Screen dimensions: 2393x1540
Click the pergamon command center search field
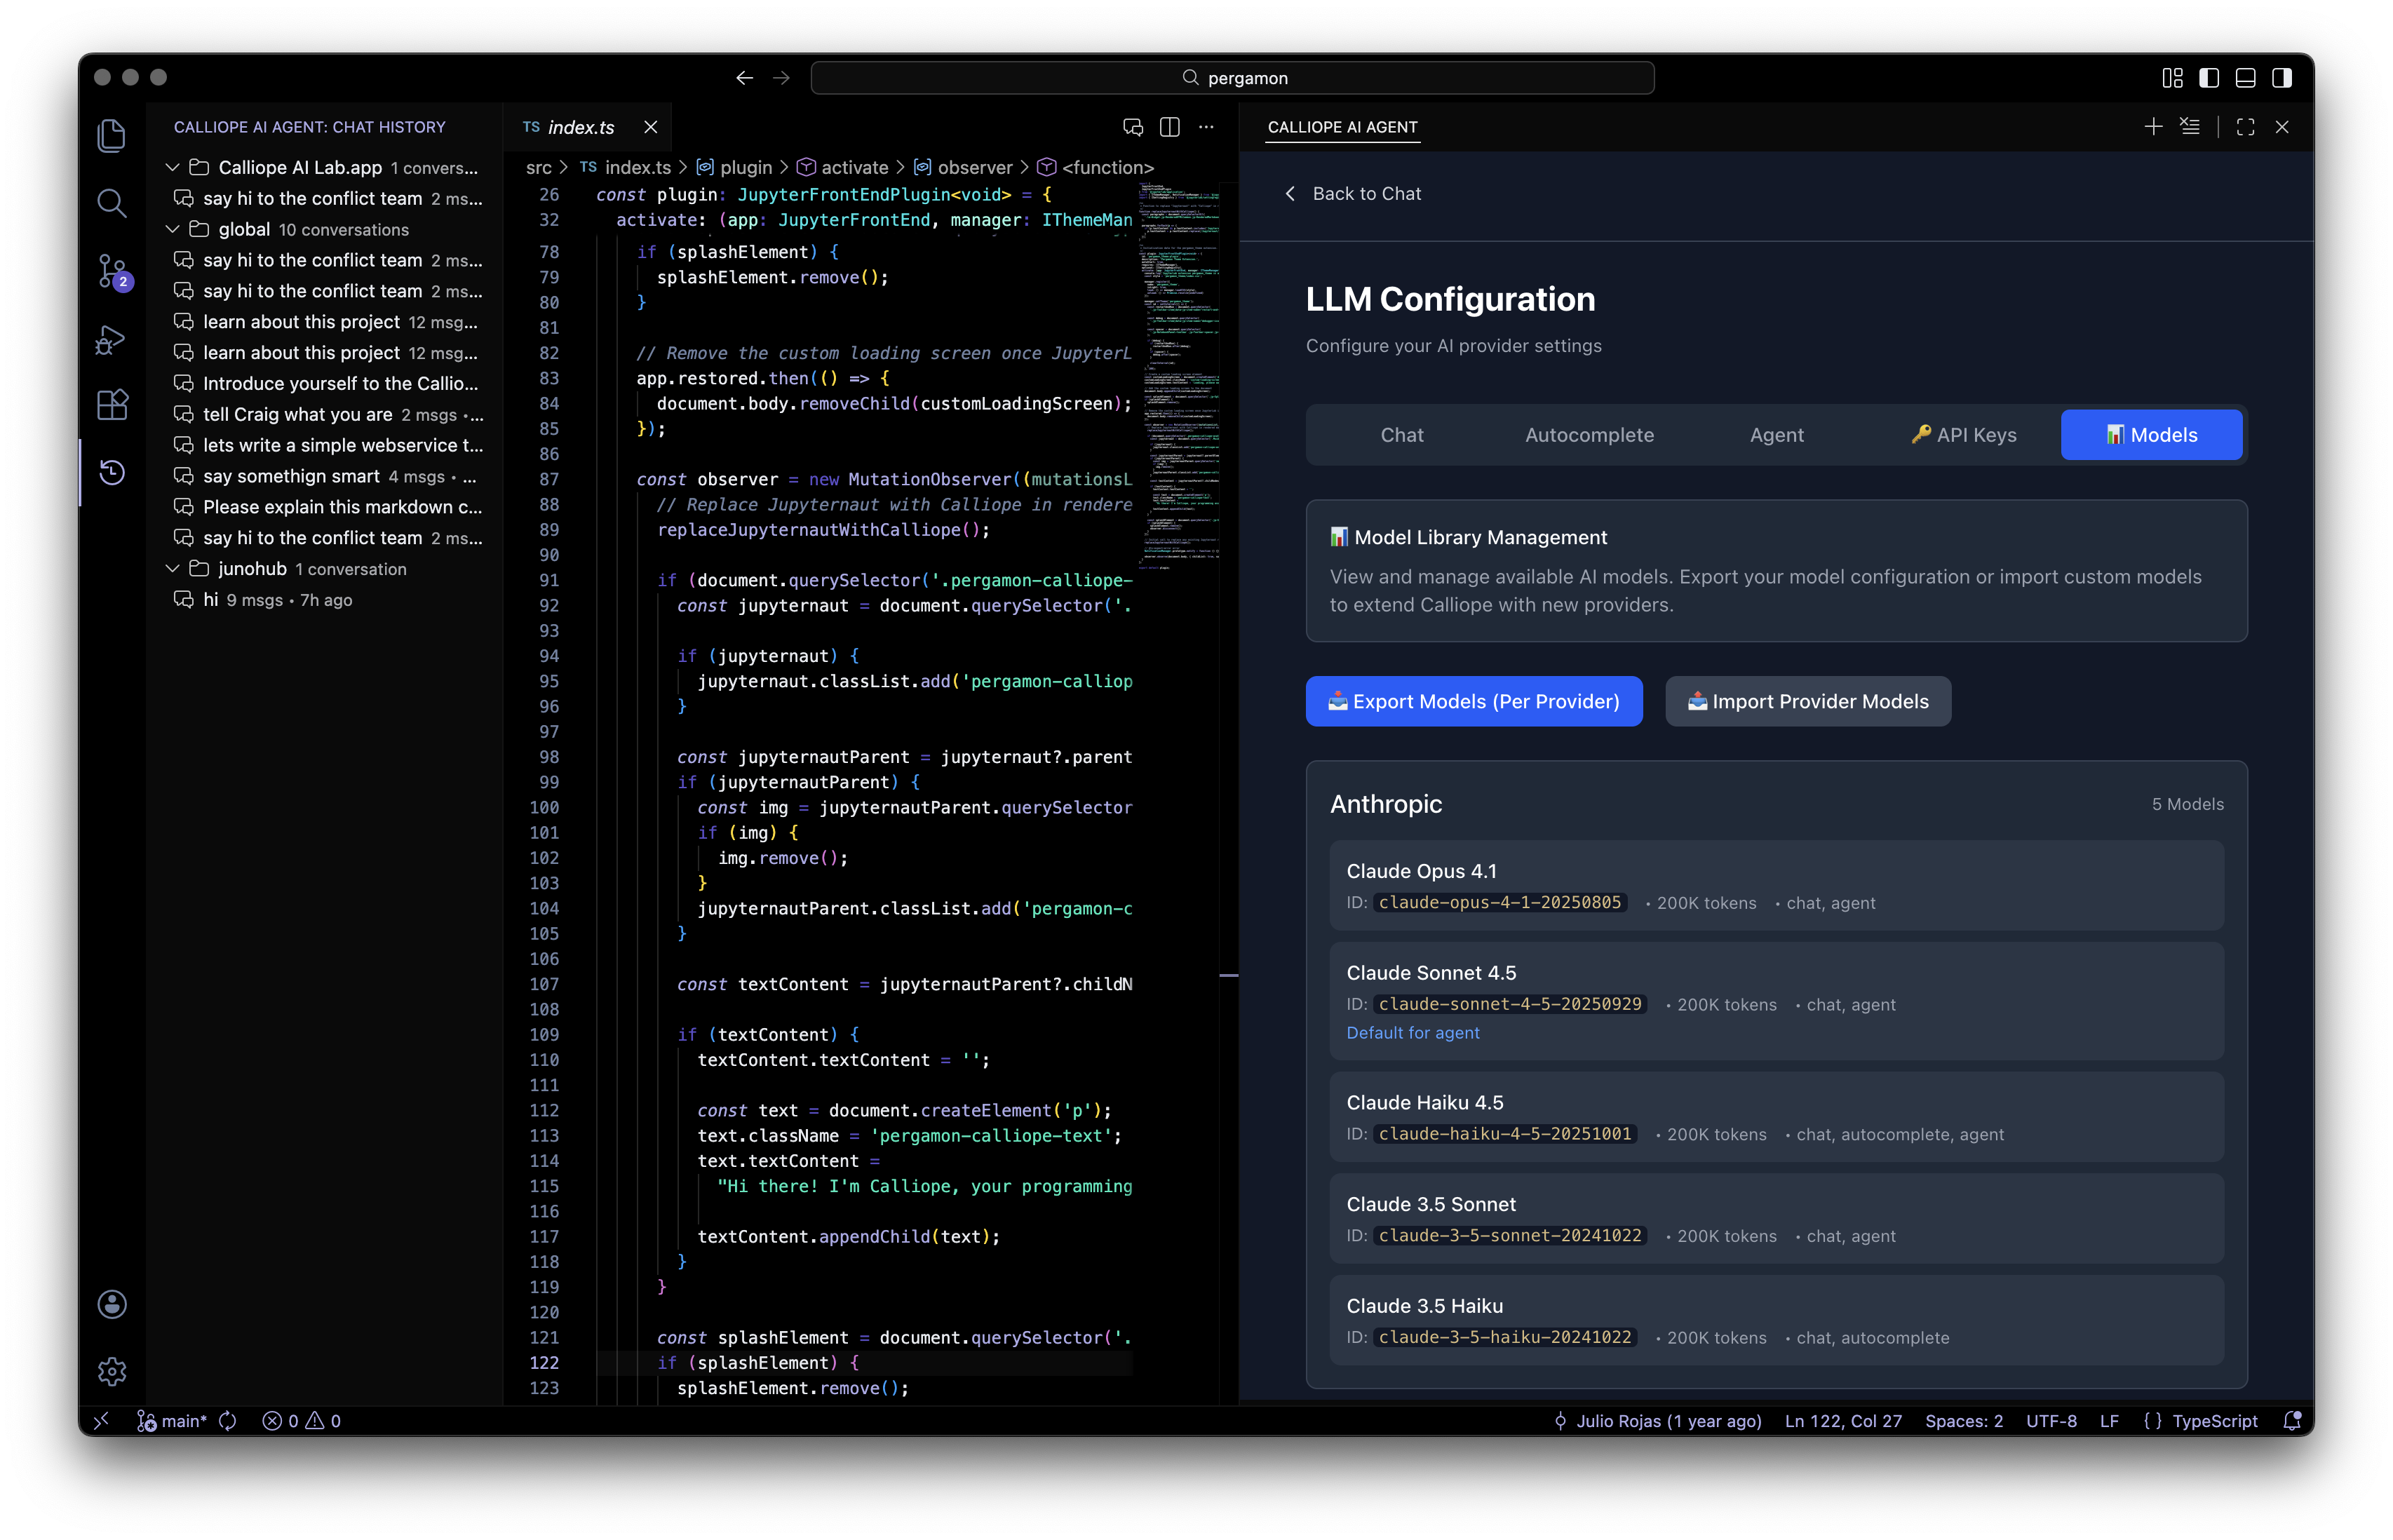(1232, 78)
